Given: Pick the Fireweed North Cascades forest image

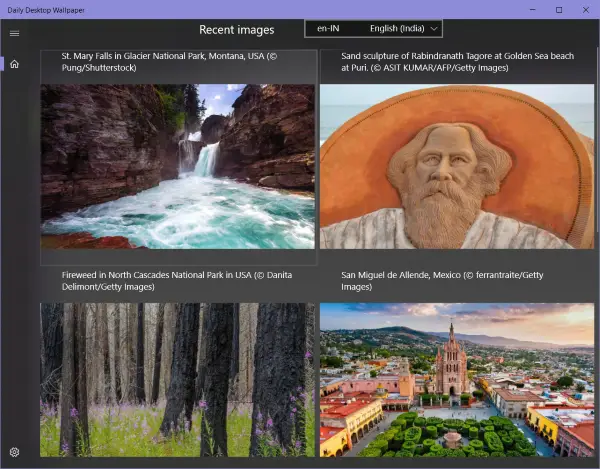Looking at the screenshot, I should (178, 380).
